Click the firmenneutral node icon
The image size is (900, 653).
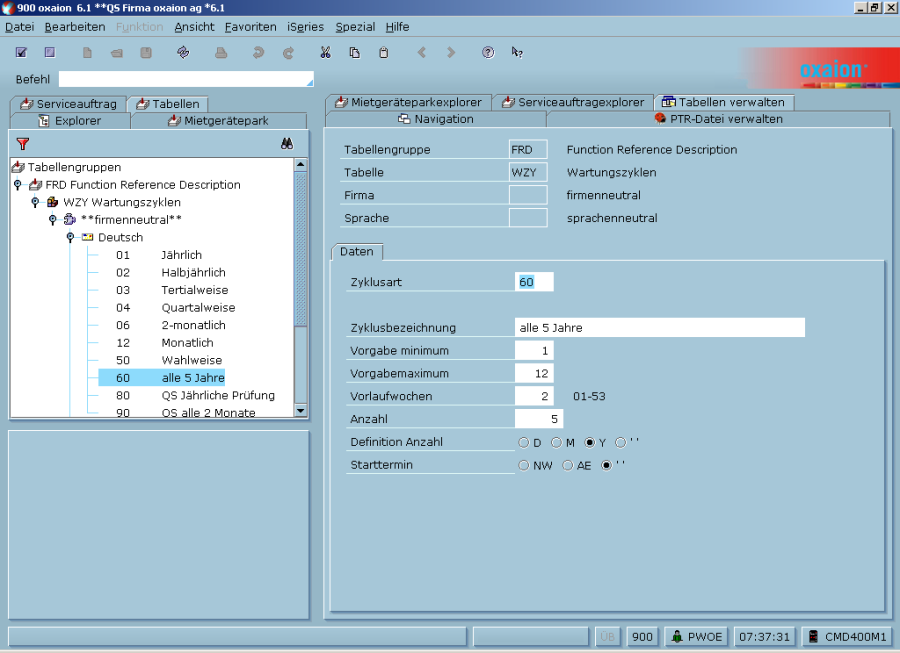(70, 219)
